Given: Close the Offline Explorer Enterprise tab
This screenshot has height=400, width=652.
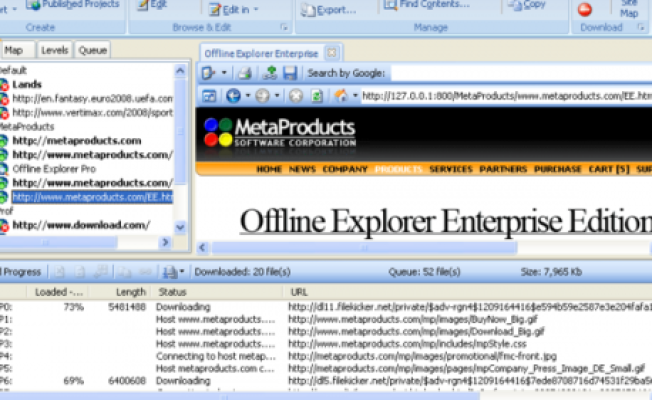Looking at the screenshot, I should point(331,53).
